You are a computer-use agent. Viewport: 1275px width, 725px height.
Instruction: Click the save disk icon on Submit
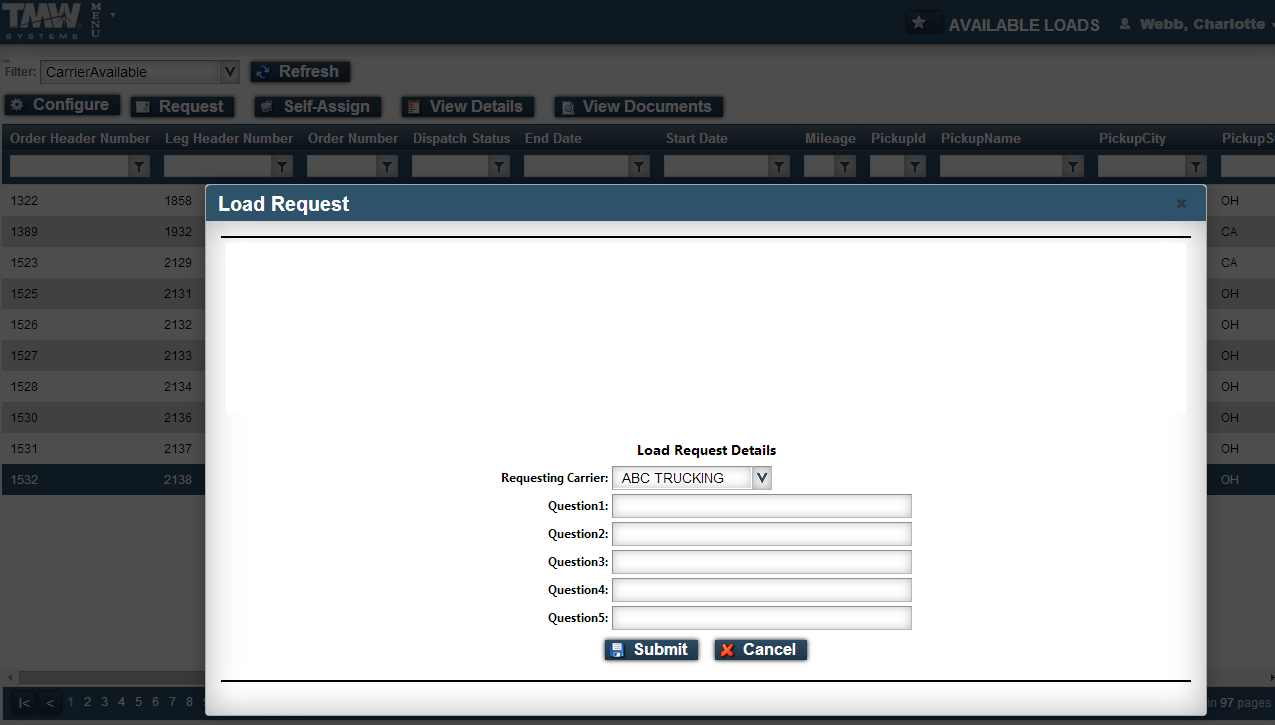coord(616,649)
